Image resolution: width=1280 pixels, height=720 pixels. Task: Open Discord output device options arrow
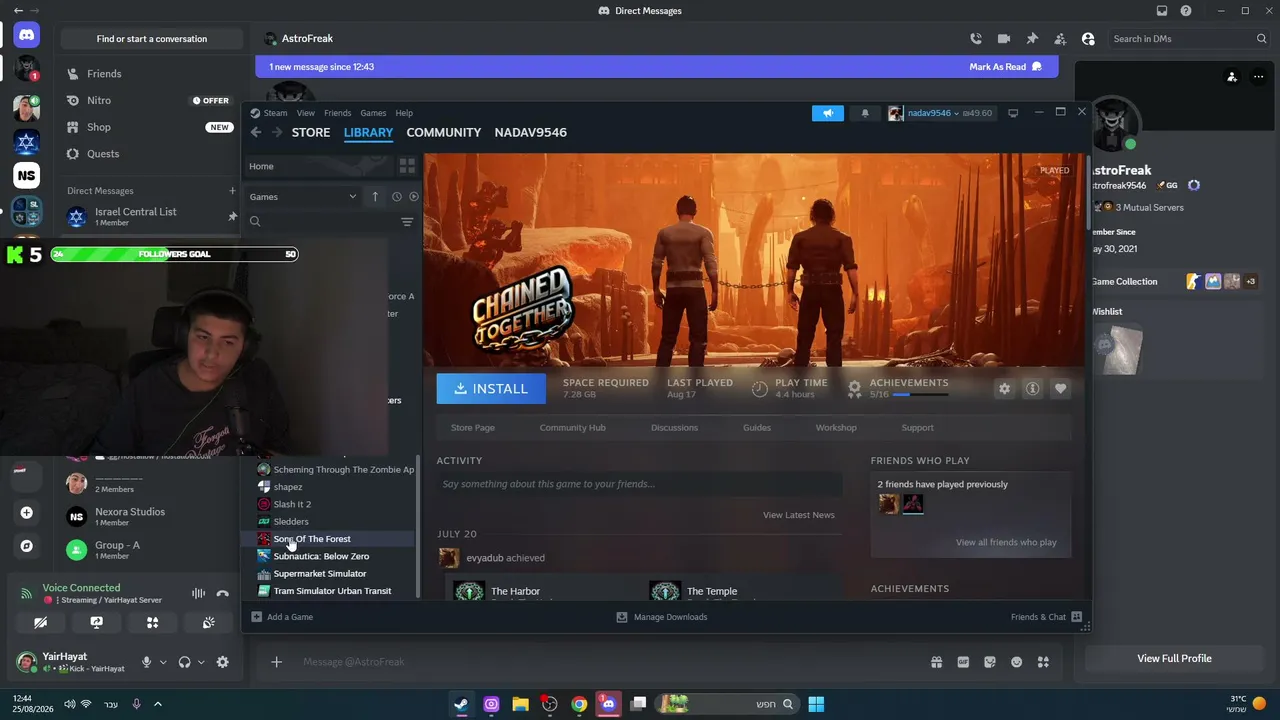pos(201,662)
